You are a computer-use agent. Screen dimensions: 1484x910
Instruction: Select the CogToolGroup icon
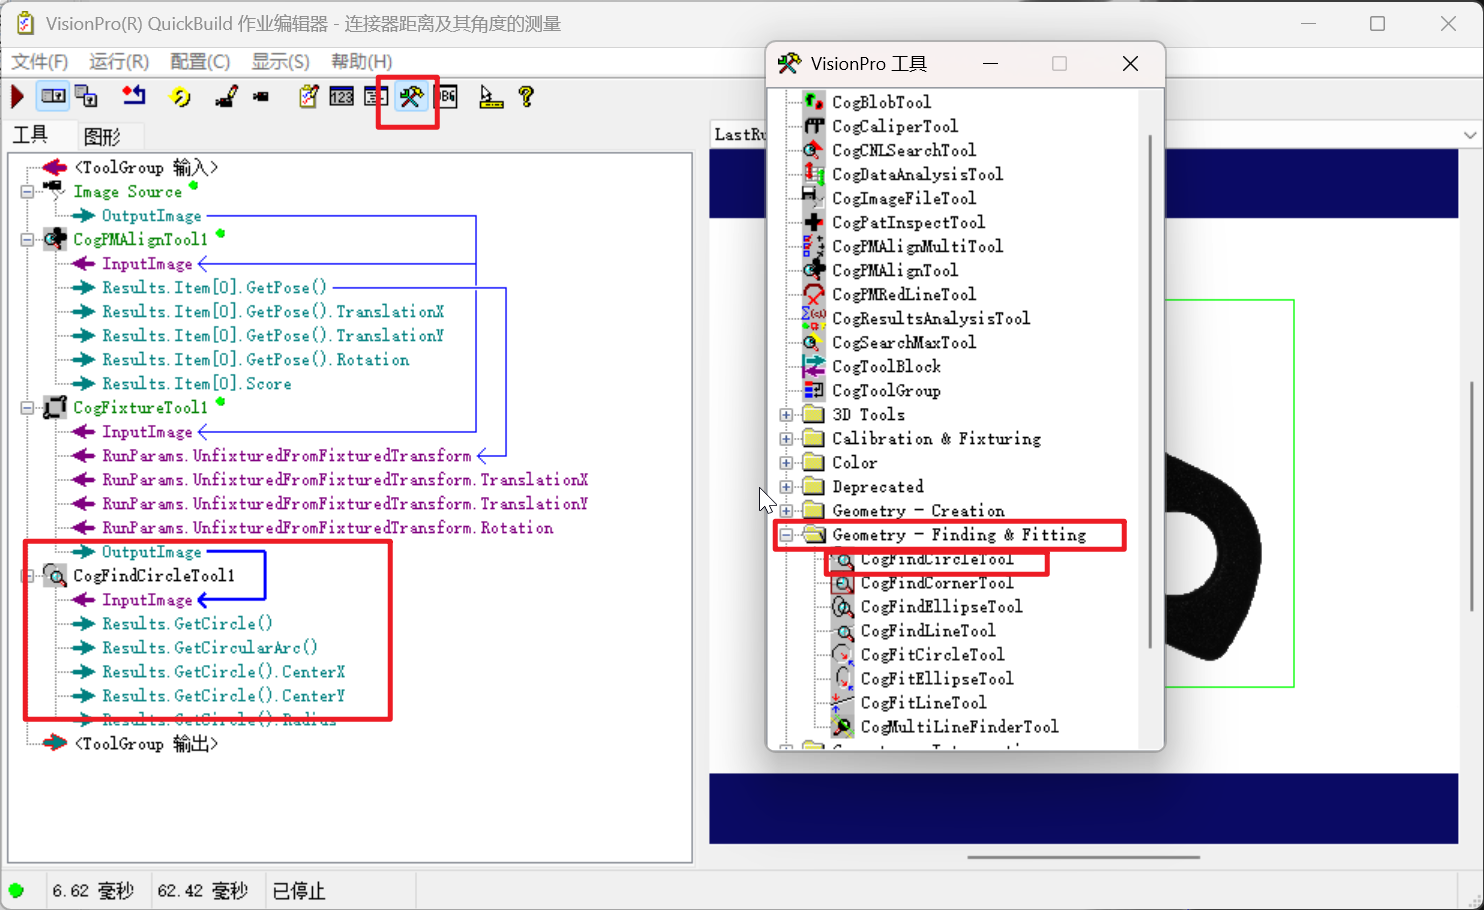point(814,390)
